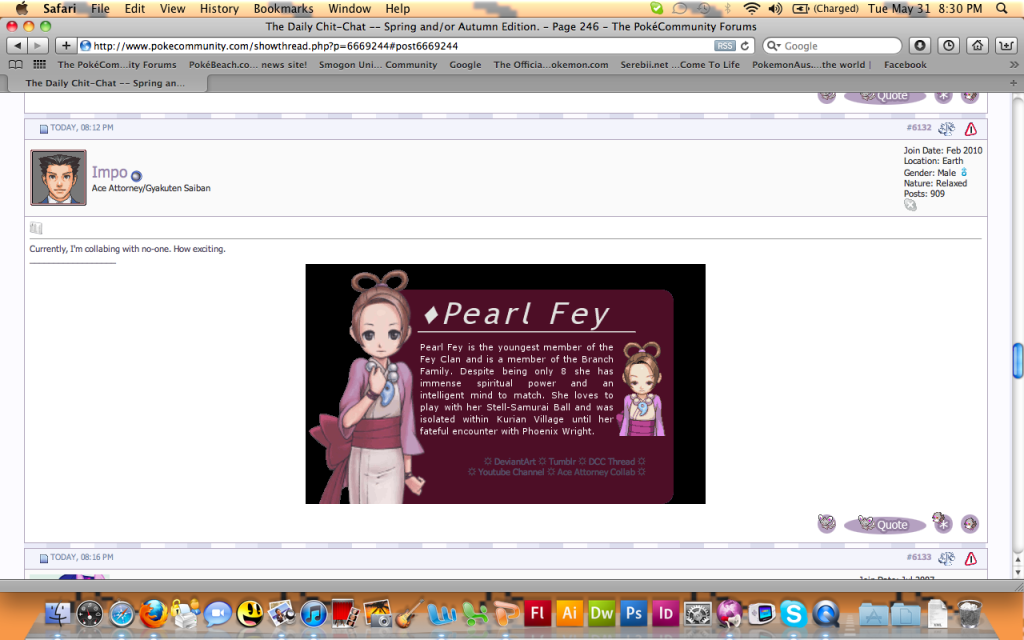Image resolution: width=1024 pixels, height=640 pixels.
Task: Click Quote button under Impo's post
Action: click(x=885, y=524)
